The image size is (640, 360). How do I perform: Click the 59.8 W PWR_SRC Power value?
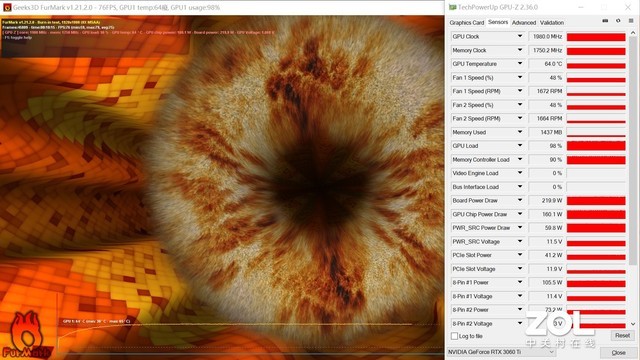point(553,228)
